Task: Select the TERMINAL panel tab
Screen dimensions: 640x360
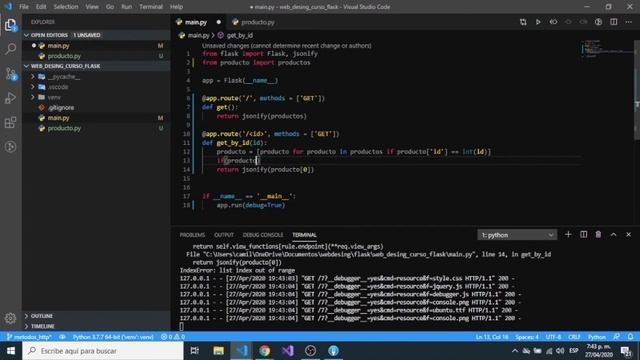Action: [304, 235]
